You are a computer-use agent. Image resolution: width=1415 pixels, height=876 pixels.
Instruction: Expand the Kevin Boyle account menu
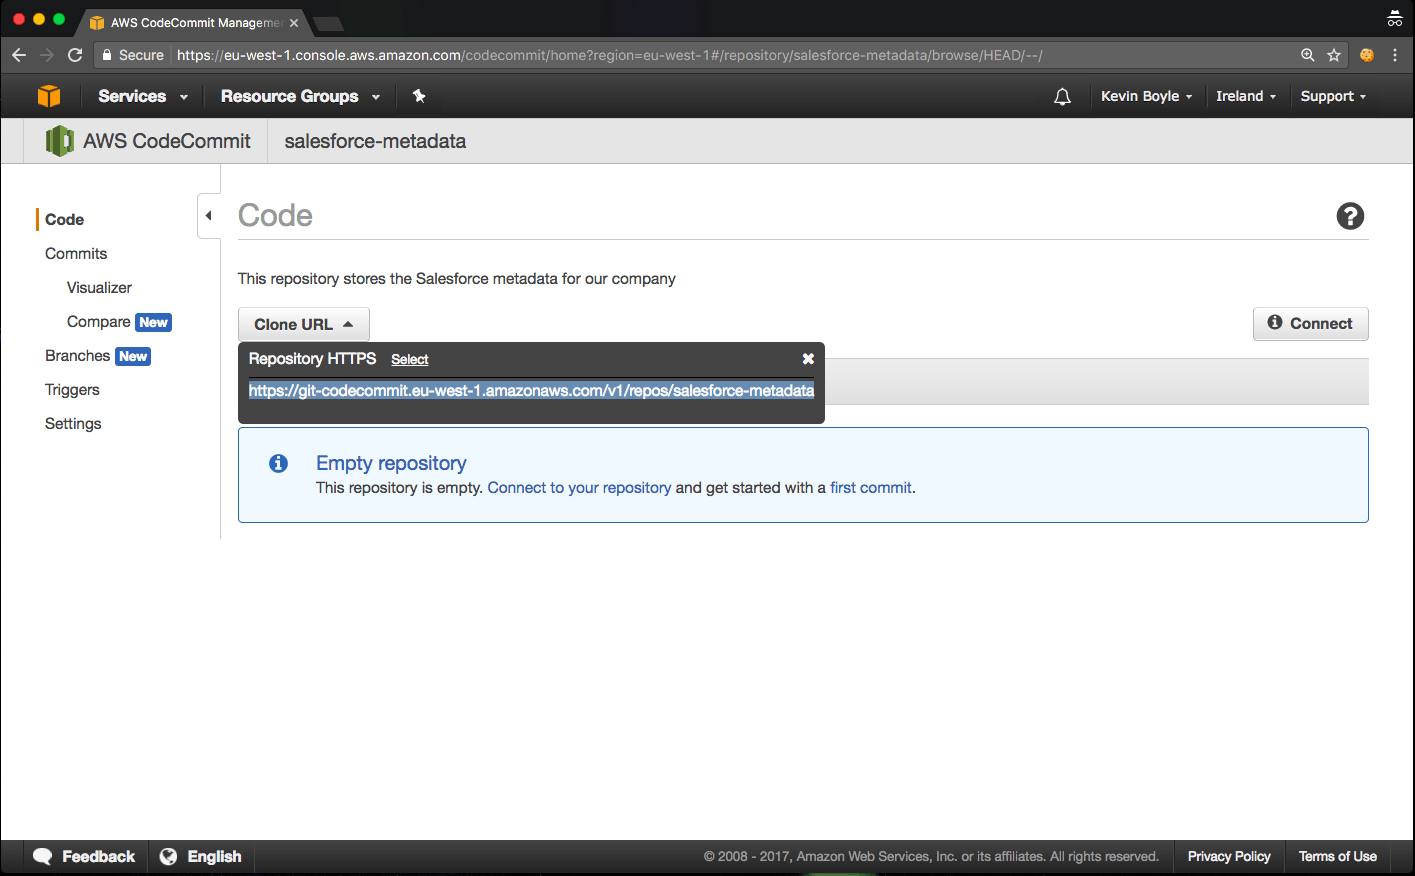click(1147, 96)
